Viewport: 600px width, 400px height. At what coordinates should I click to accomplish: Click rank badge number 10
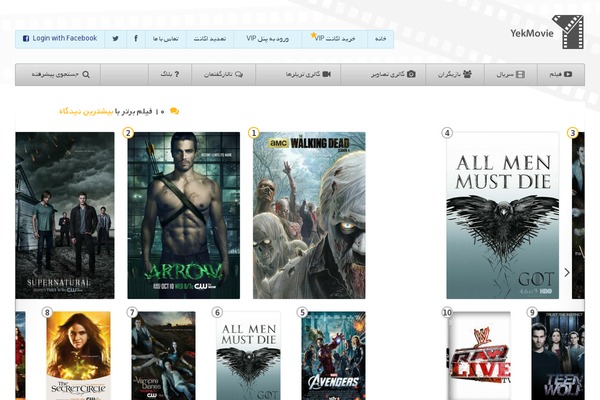(447, 313)
